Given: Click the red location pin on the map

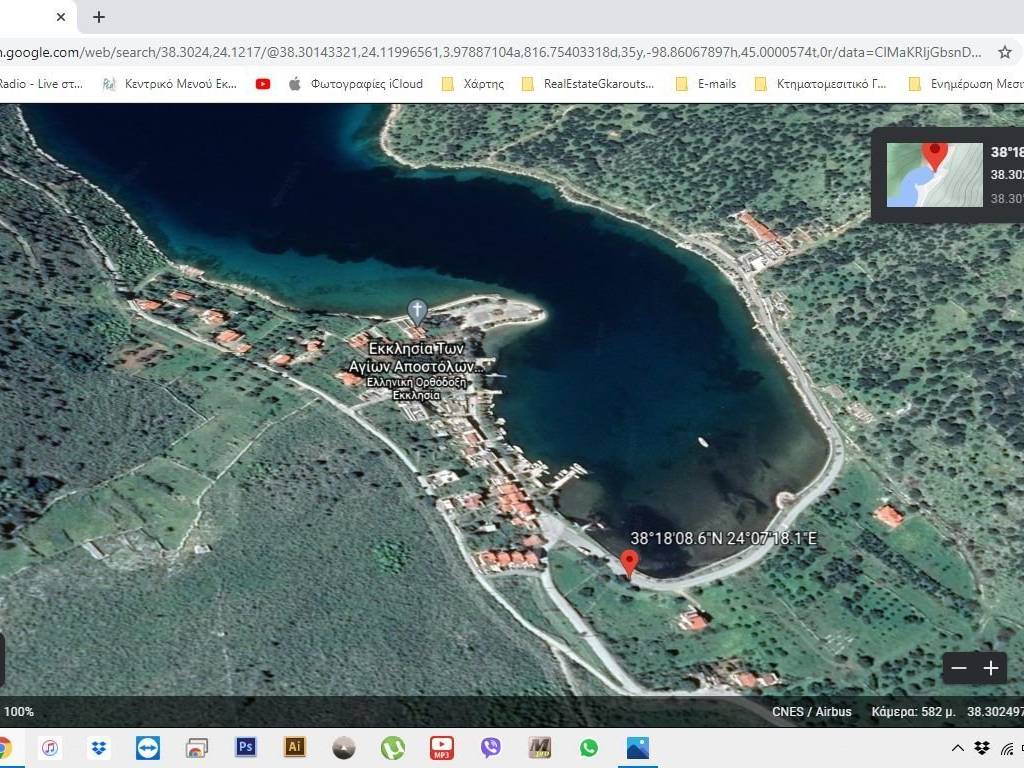Looking at the screenshot, I should (629, 561).
